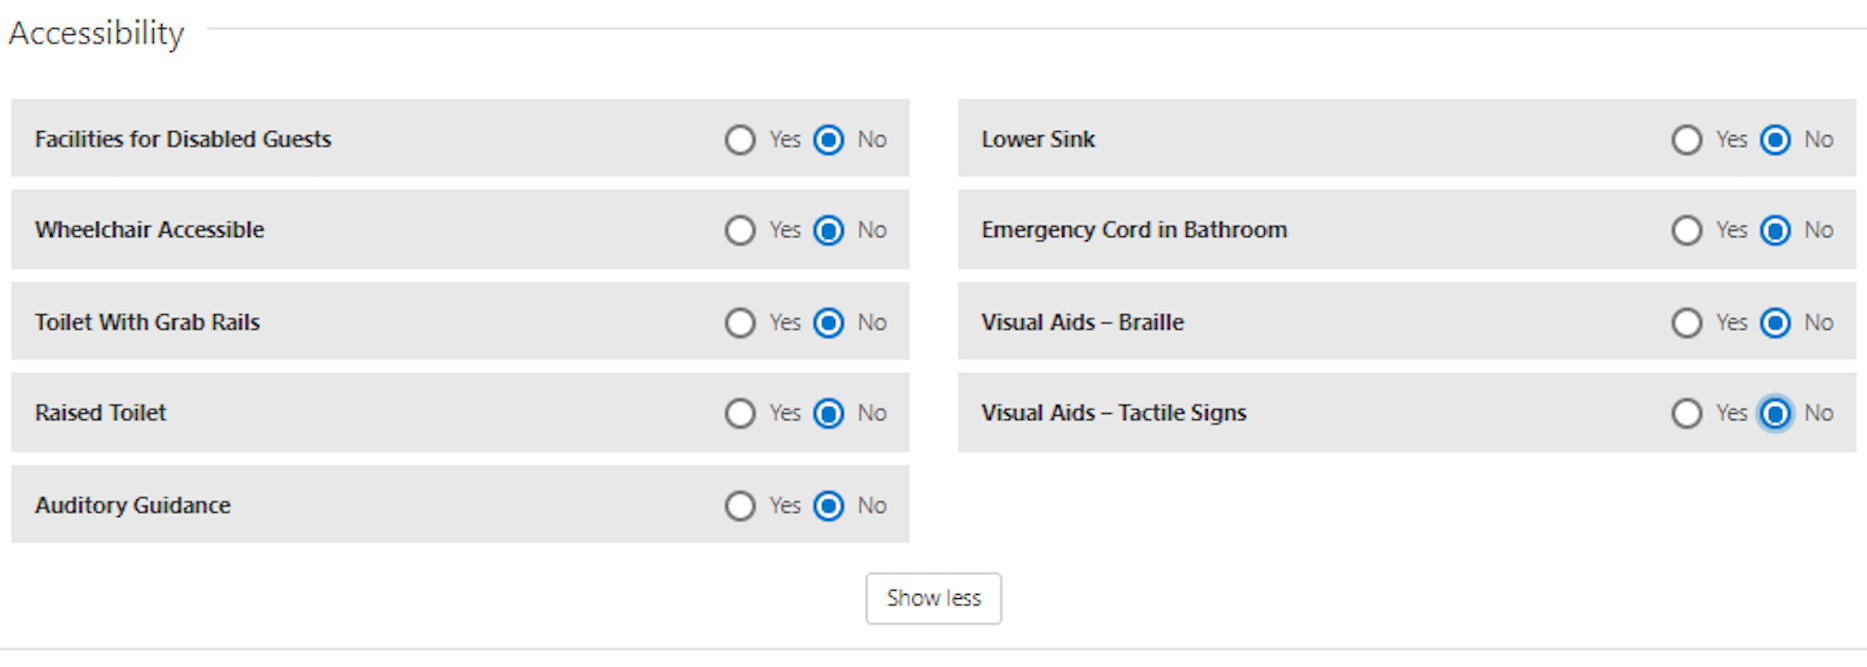Set Wheelchair Accessible to Yes

[x=740, y=231]
